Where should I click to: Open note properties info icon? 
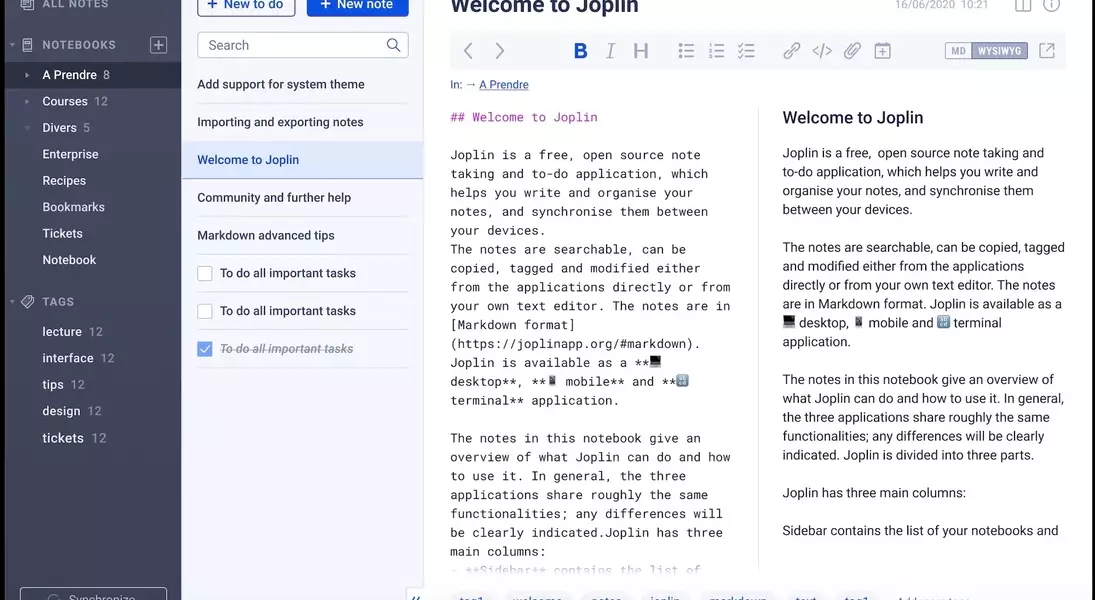tap(1051, 6)
